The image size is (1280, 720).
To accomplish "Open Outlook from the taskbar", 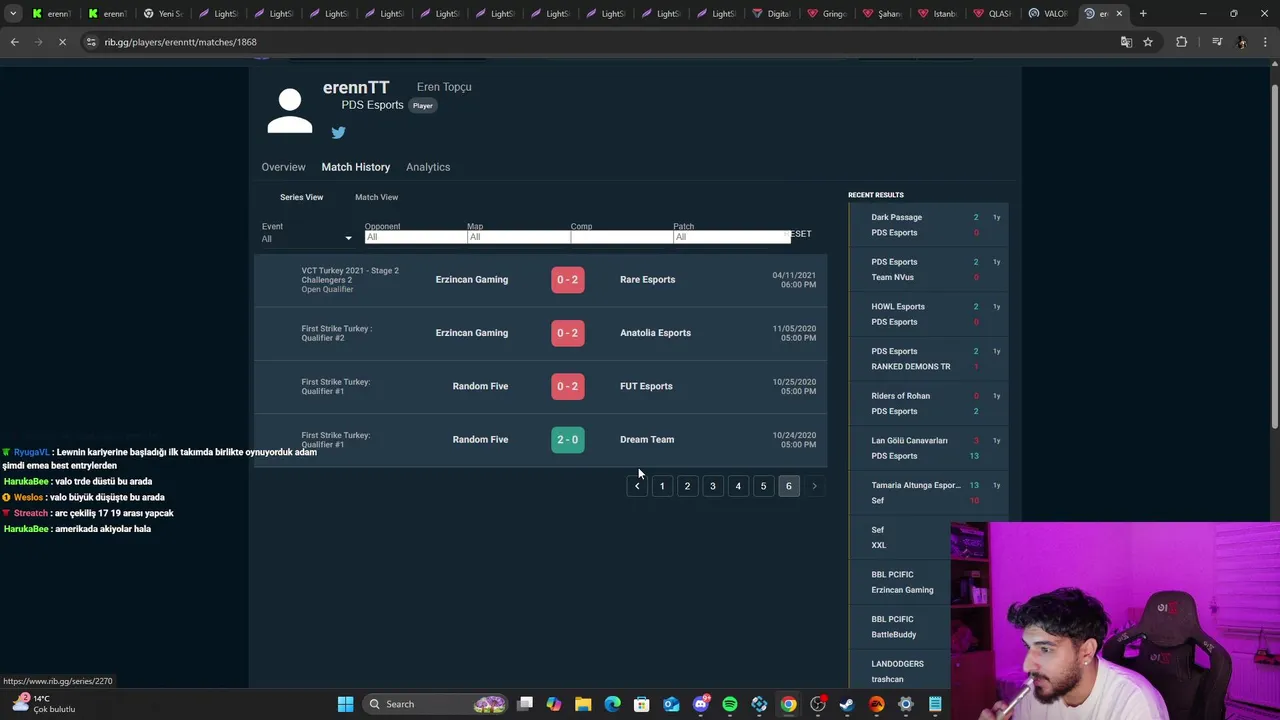I will [671, 704].
